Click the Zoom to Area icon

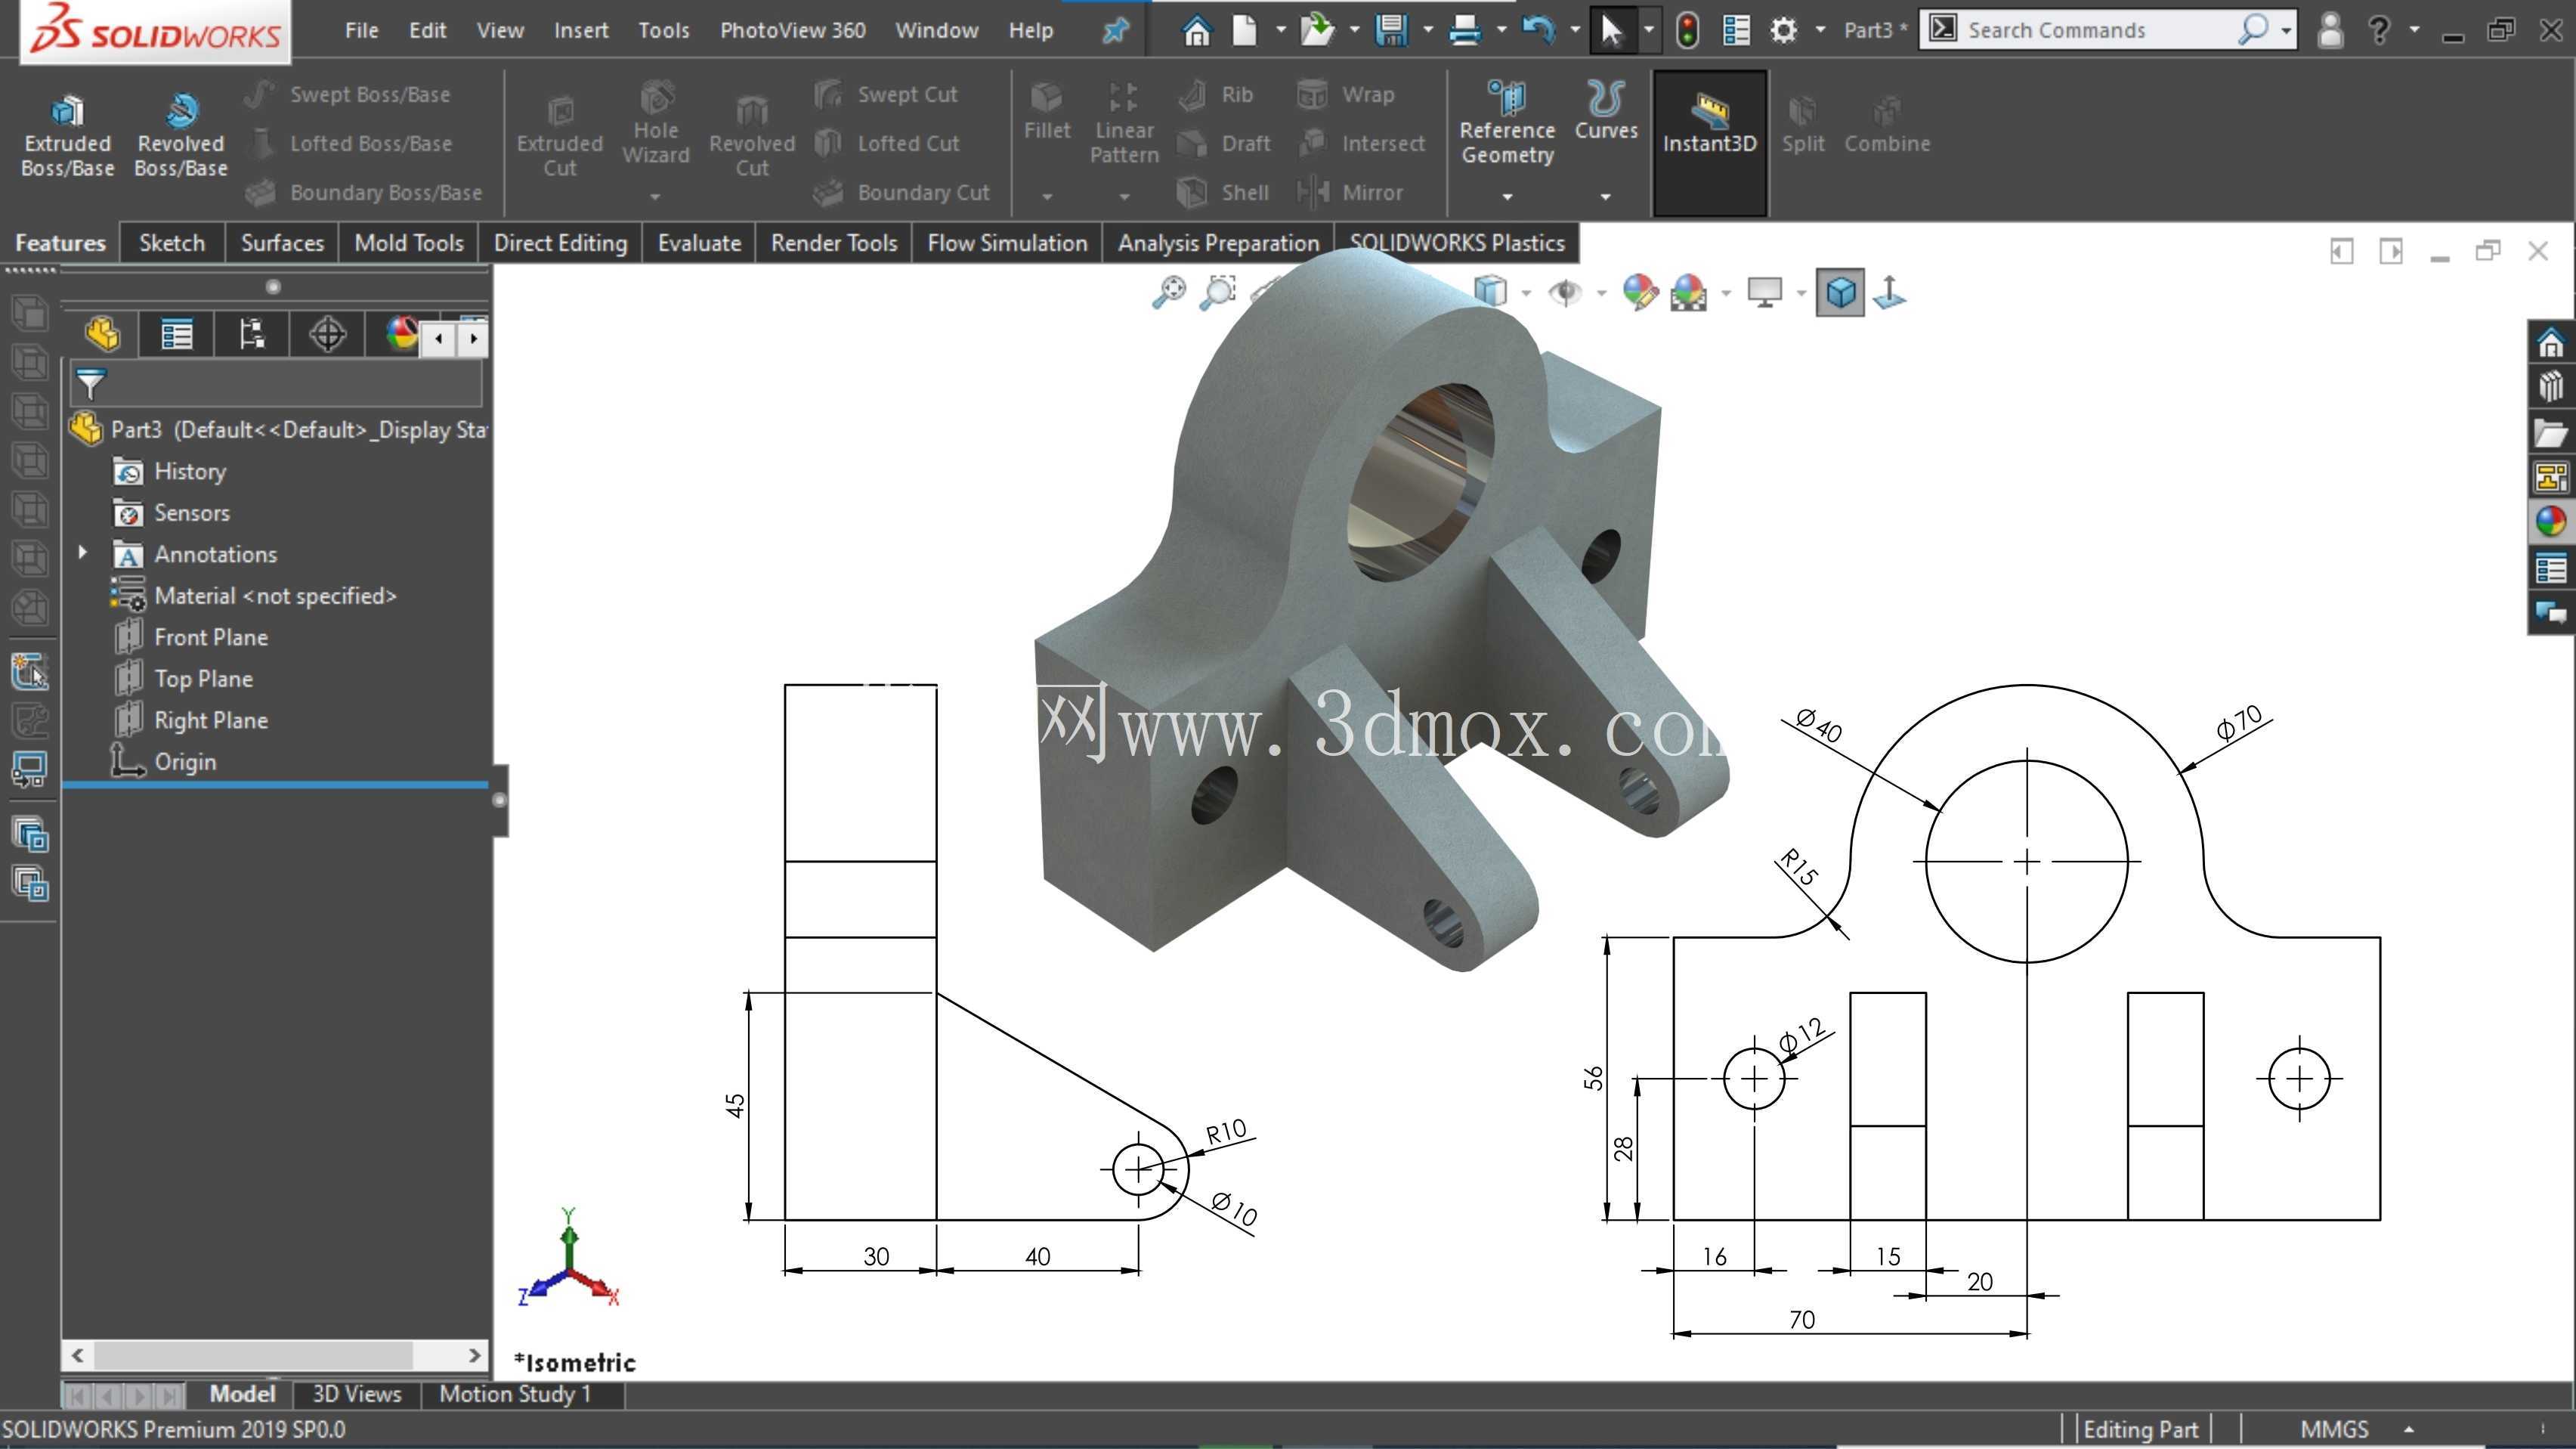coord(1217,292)
